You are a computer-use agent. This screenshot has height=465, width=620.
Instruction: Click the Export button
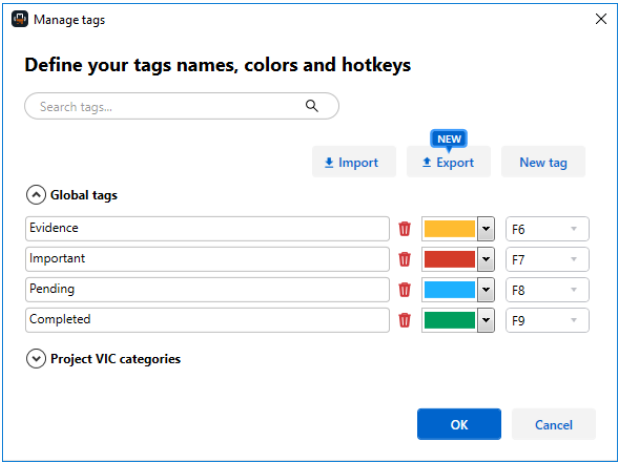click(449, 162)
